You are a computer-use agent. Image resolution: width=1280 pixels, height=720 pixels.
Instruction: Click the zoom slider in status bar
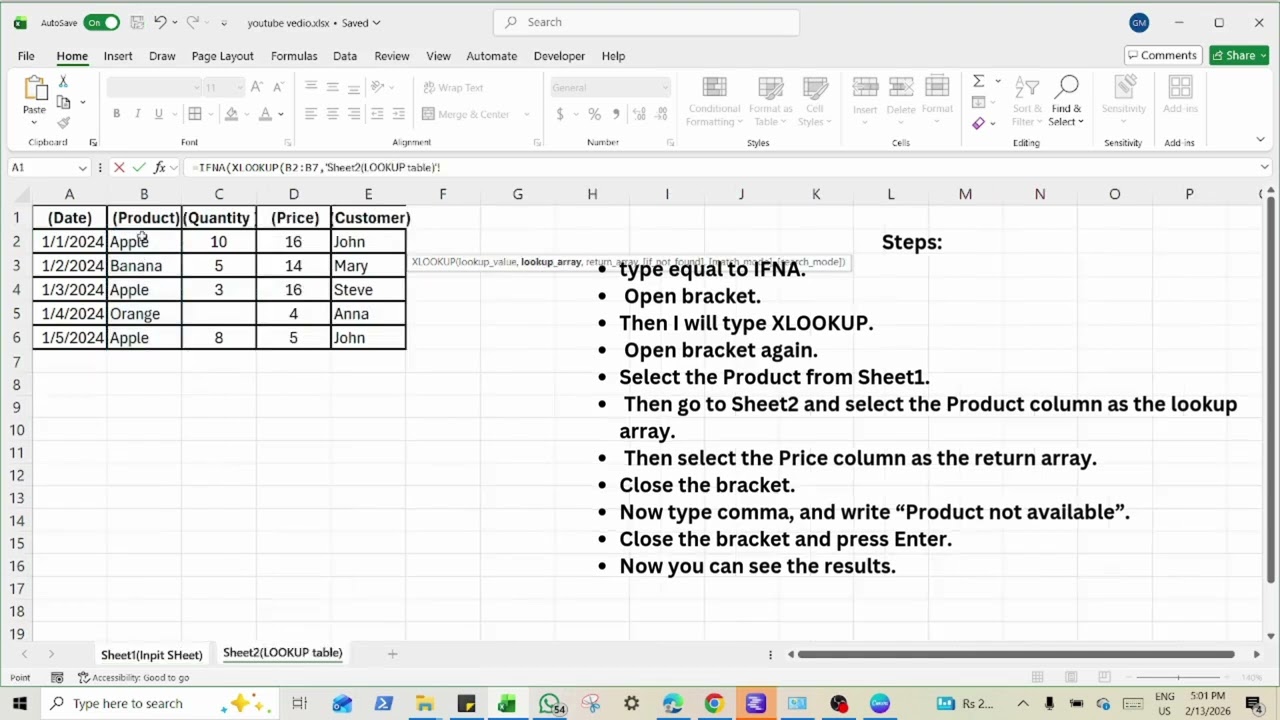click(1177, 678)
